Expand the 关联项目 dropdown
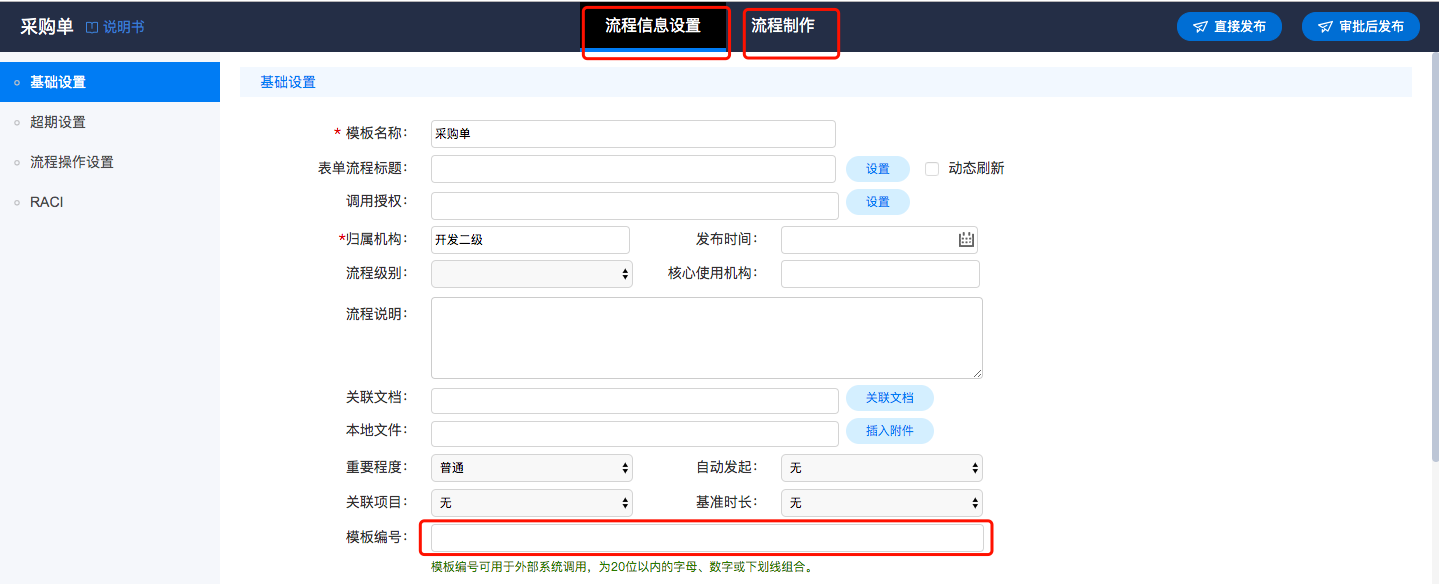The image size is (1439, 584). click(x=532, y=502)
